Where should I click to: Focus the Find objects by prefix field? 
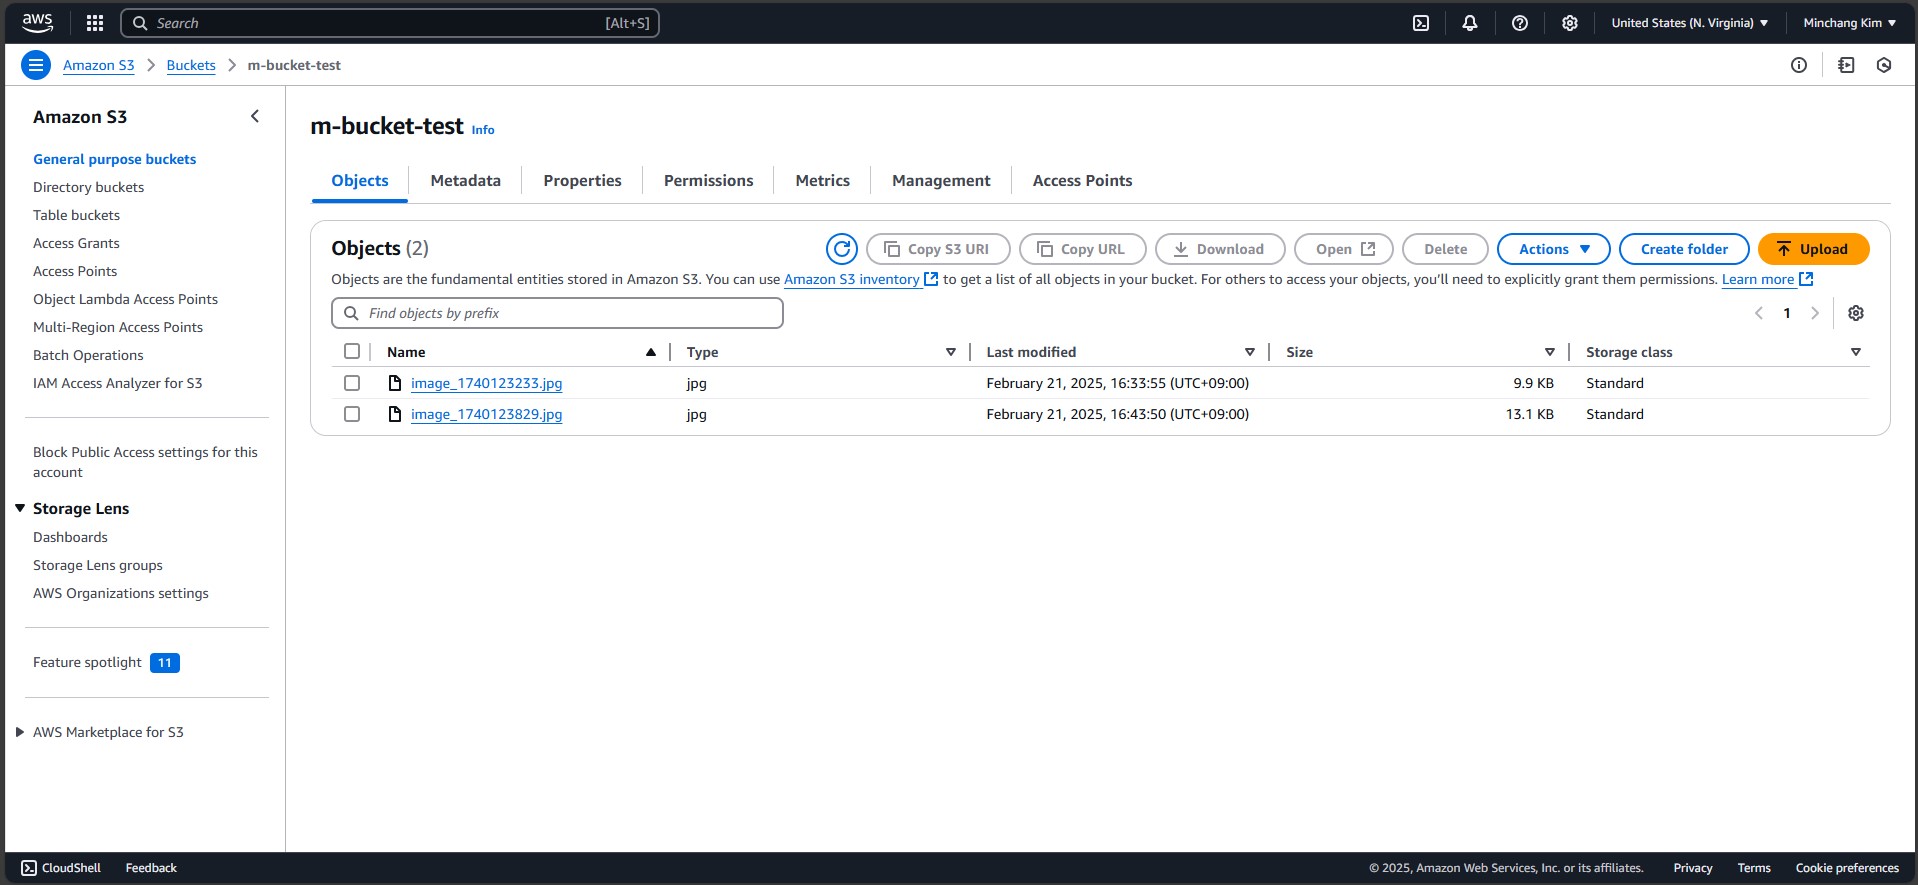click(x=557, y=313)
